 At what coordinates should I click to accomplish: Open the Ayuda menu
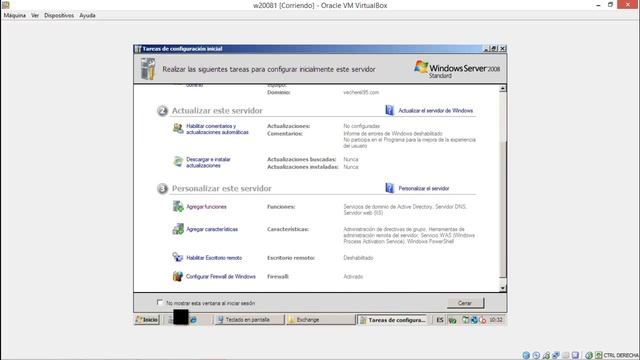point(87,16)
